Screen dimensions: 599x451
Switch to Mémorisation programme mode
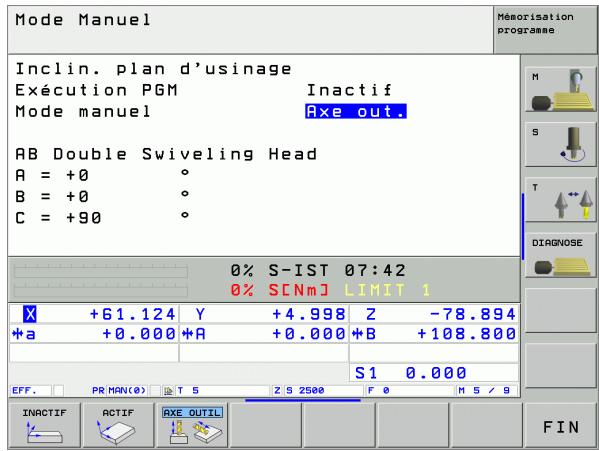point(545,29)
